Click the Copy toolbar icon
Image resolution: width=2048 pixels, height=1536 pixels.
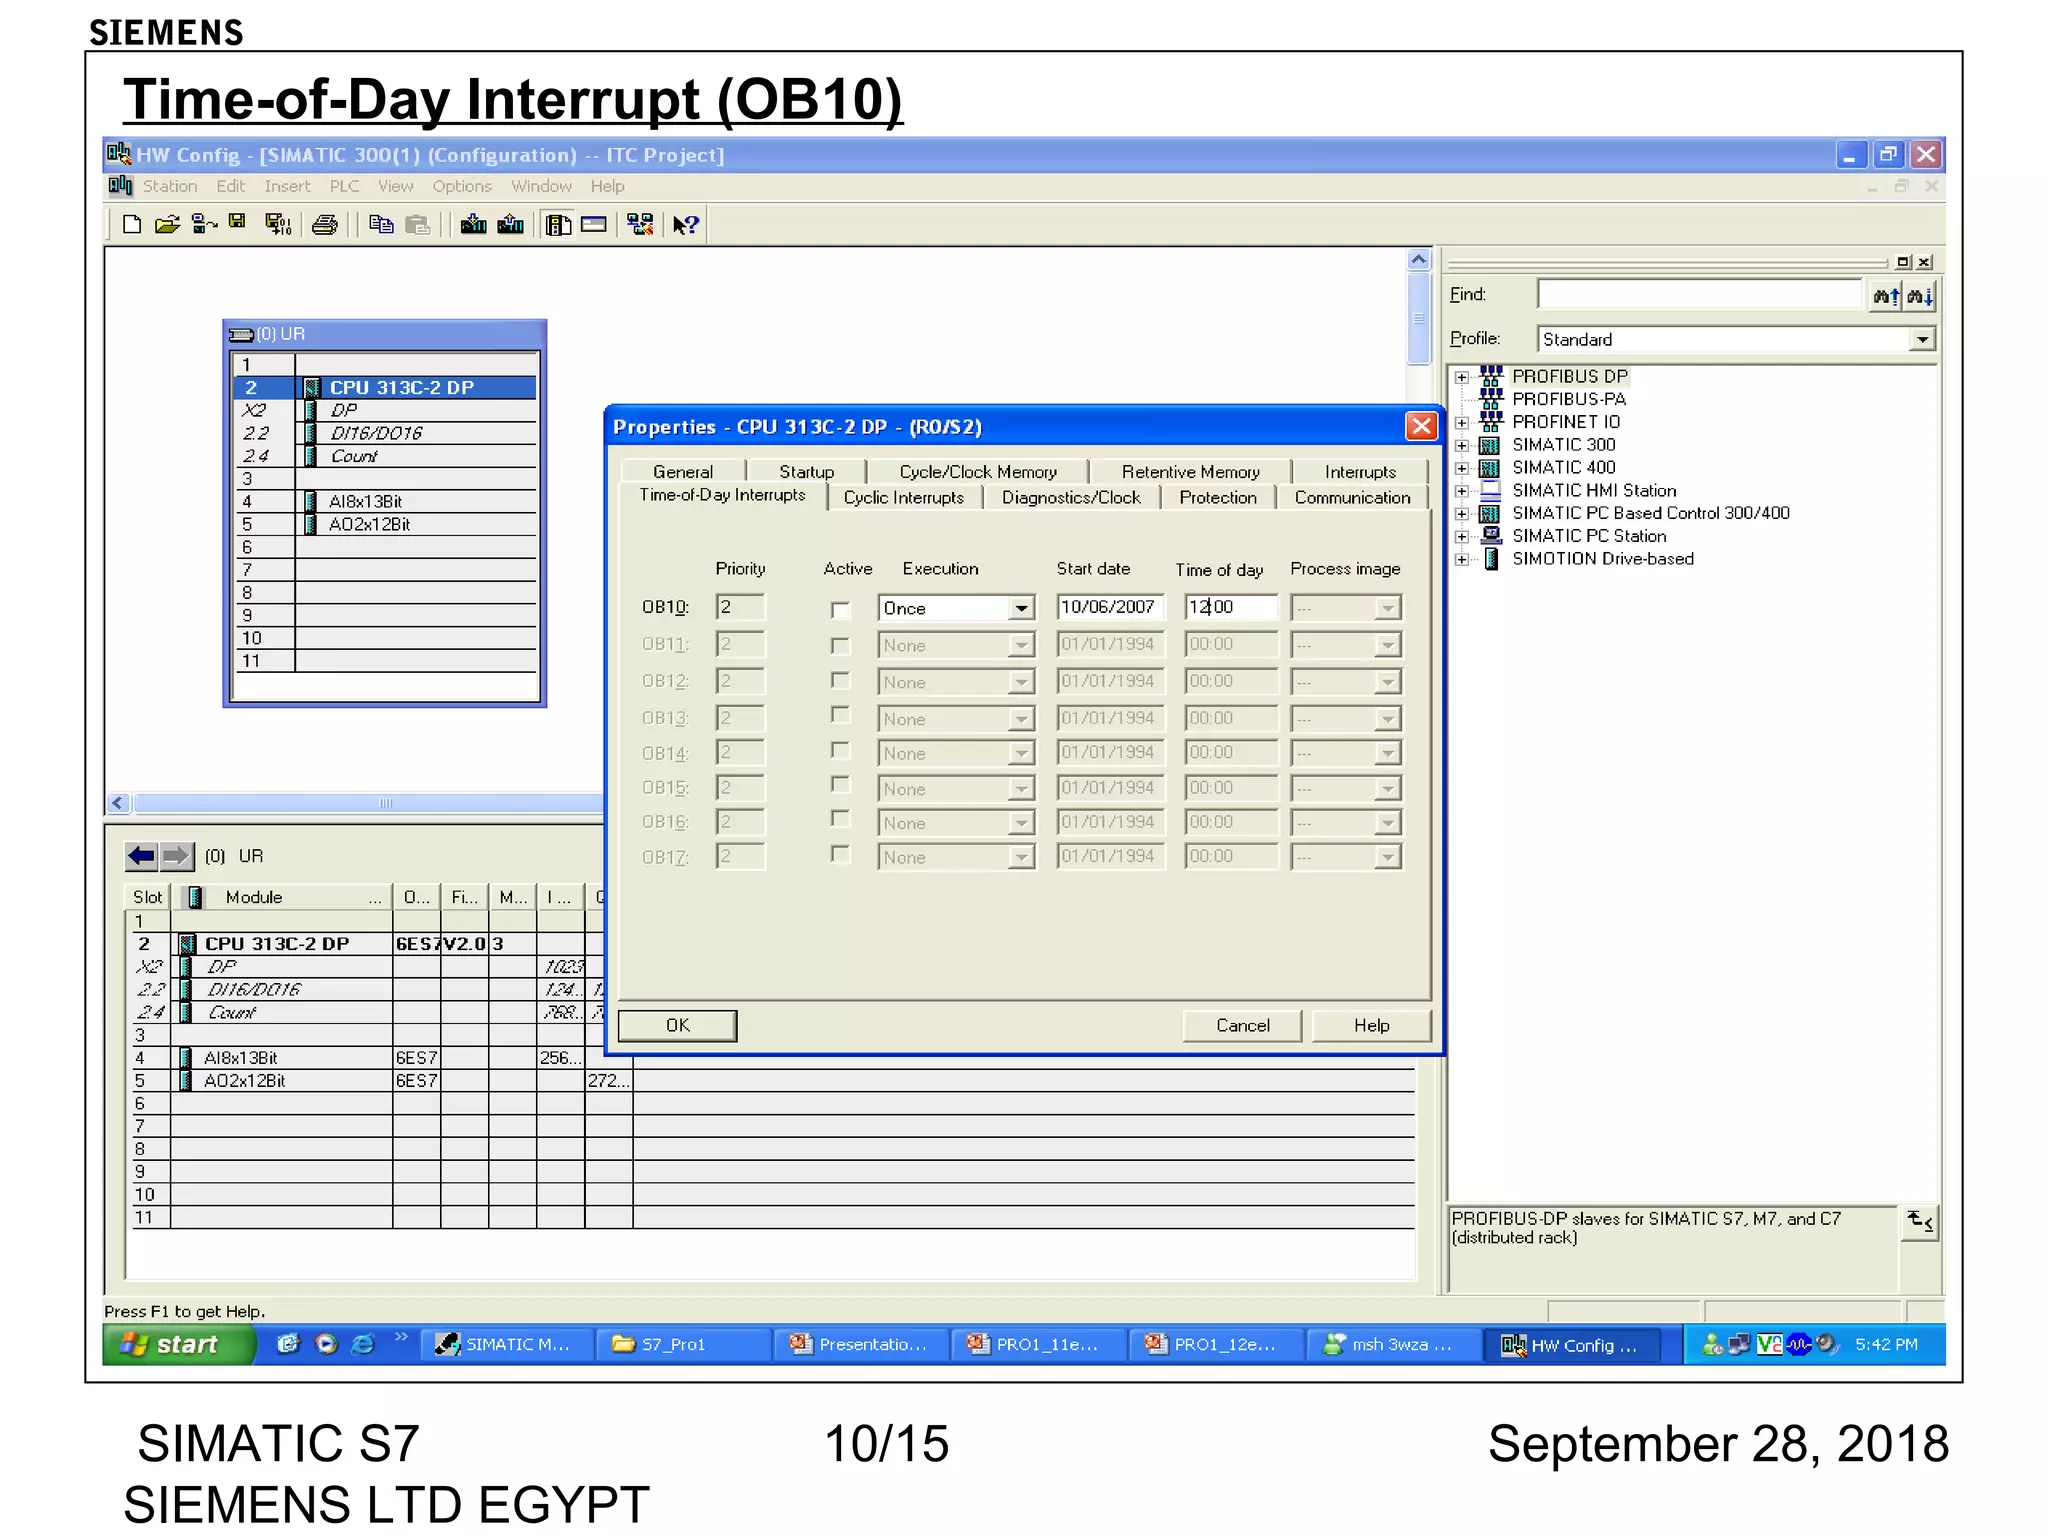point(381,224)
